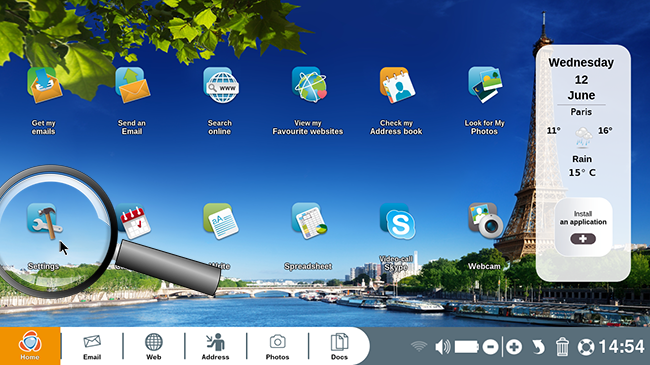Launch the Send an Email icon
The width and height of the screenshot is (650, 365).
[x=133, y=85]
